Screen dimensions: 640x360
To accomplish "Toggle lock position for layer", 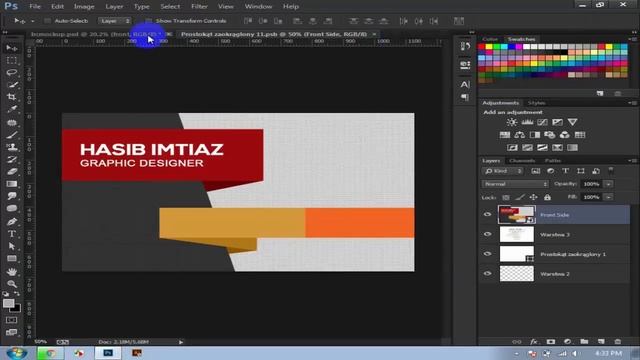I will pyautogui.click(x=533, y=198).
